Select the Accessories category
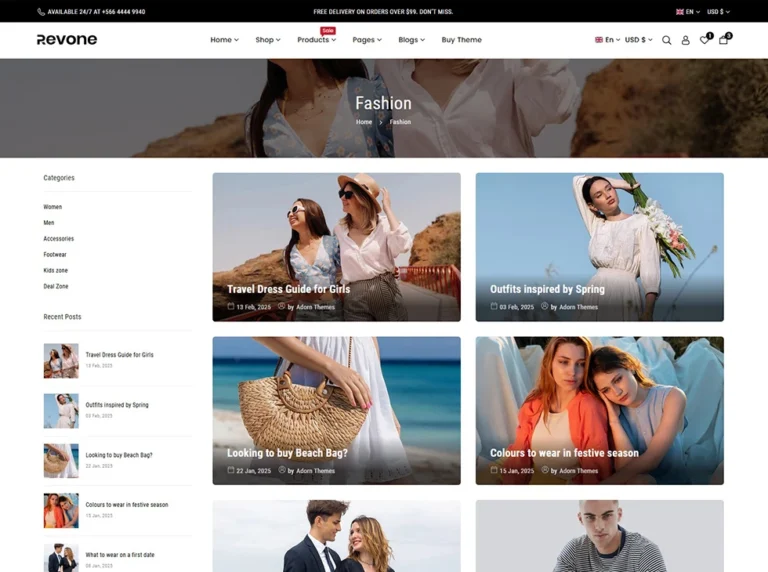The height and width of the screenshot is (572, 768). tap(59, 238)
